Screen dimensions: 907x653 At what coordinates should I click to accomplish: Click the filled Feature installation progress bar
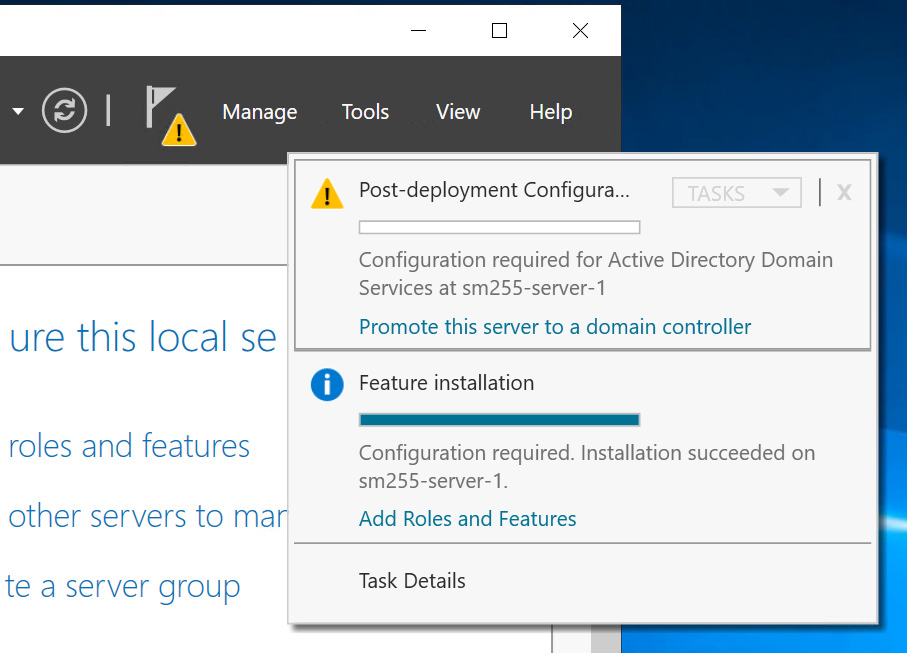coord(499,420)
